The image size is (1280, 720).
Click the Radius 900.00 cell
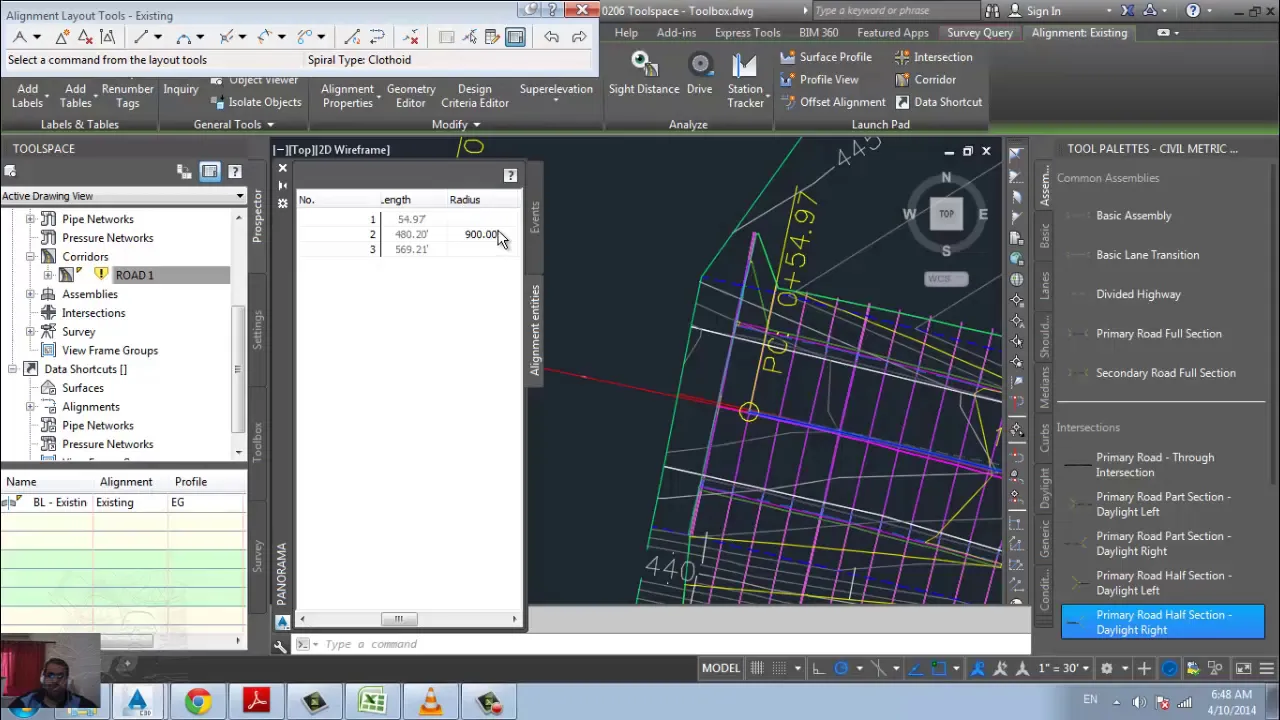tap(482, 234)
